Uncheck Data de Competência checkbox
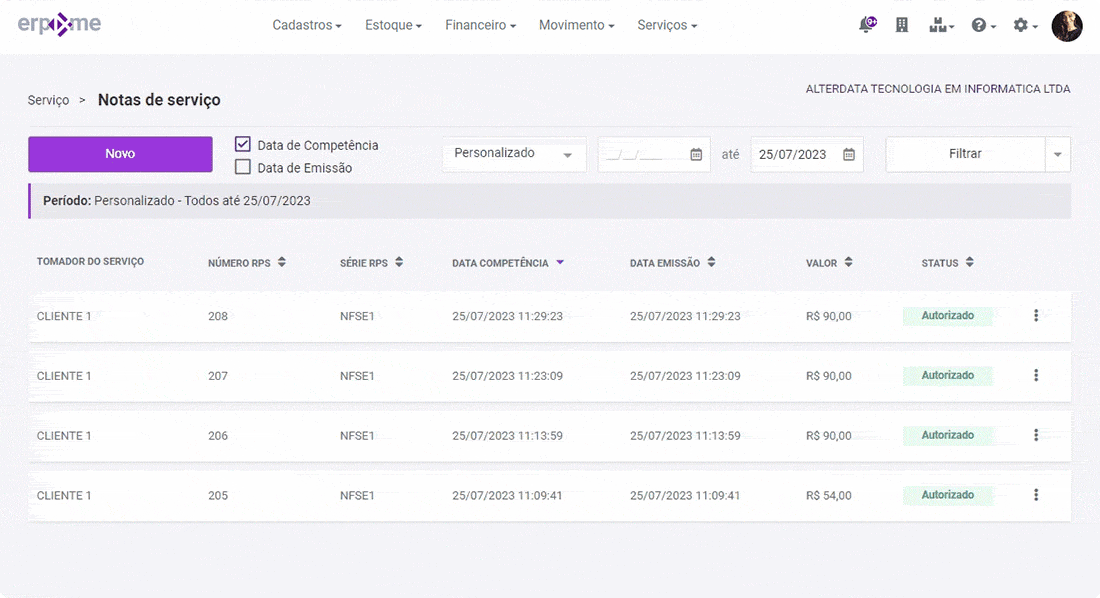 click(243, 145)
